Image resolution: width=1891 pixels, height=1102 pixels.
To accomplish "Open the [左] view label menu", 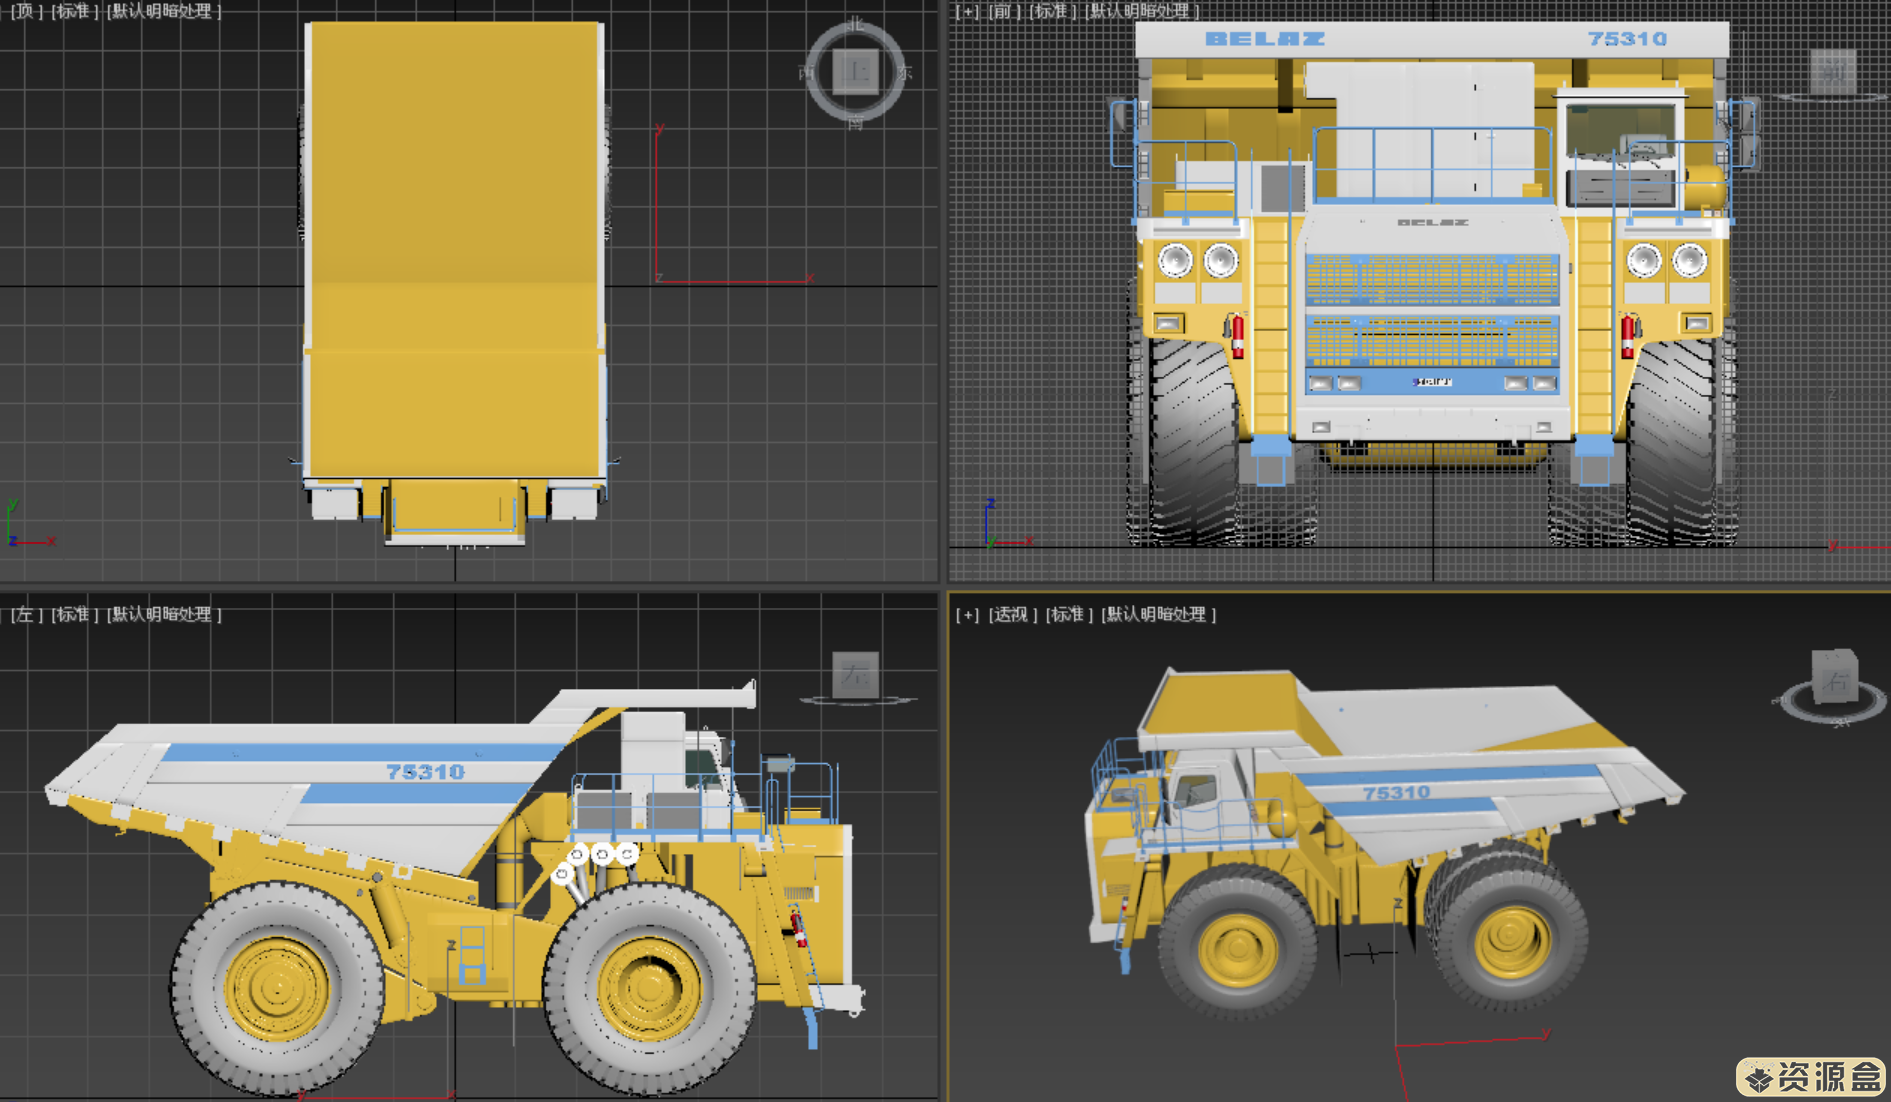I will tap(24, 614).
